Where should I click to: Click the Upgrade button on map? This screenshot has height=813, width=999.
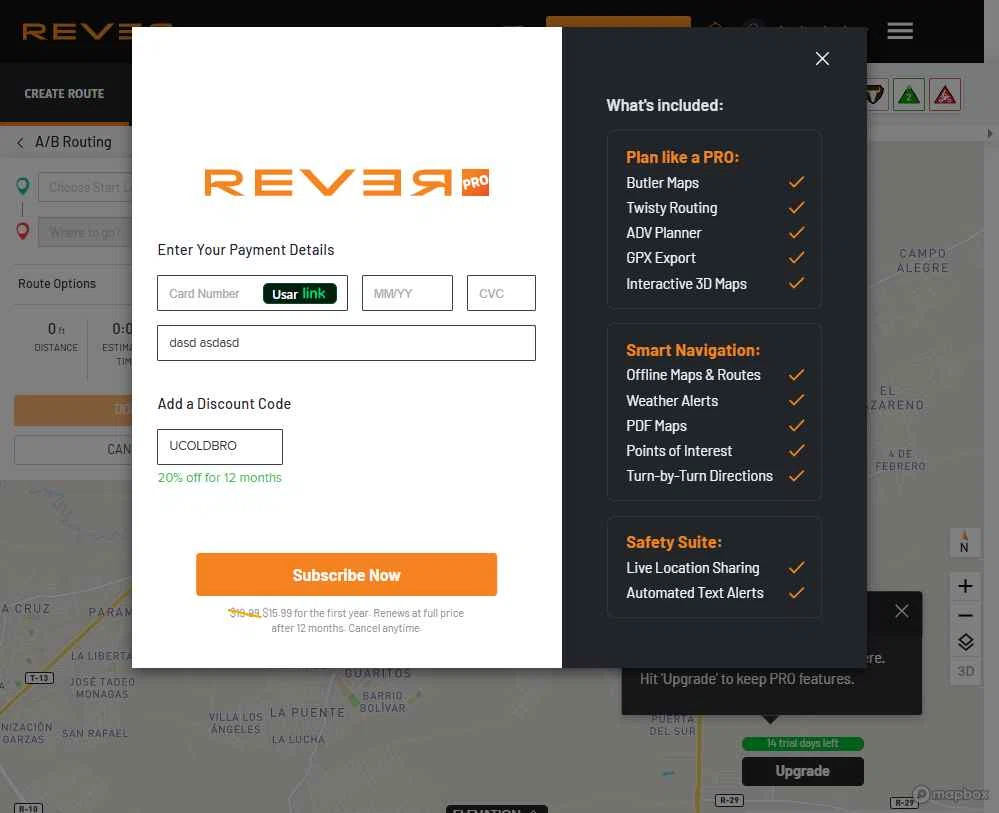click(x=802, y=771)
